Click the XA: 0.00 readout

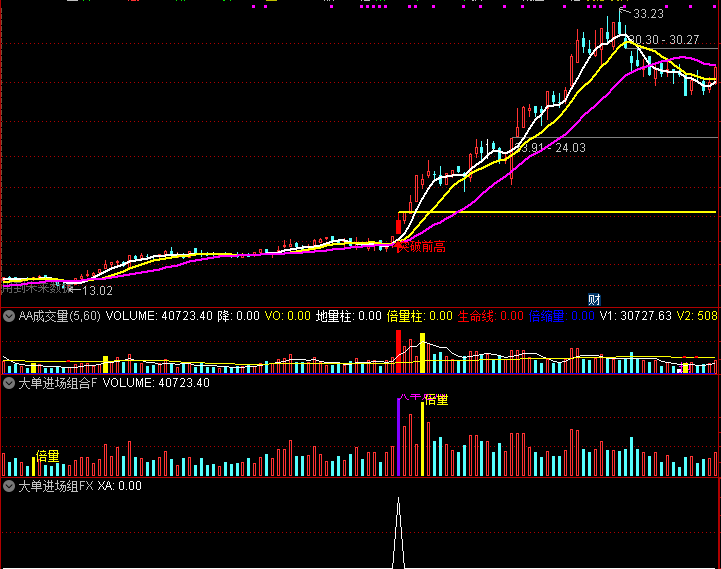(120, 486)
